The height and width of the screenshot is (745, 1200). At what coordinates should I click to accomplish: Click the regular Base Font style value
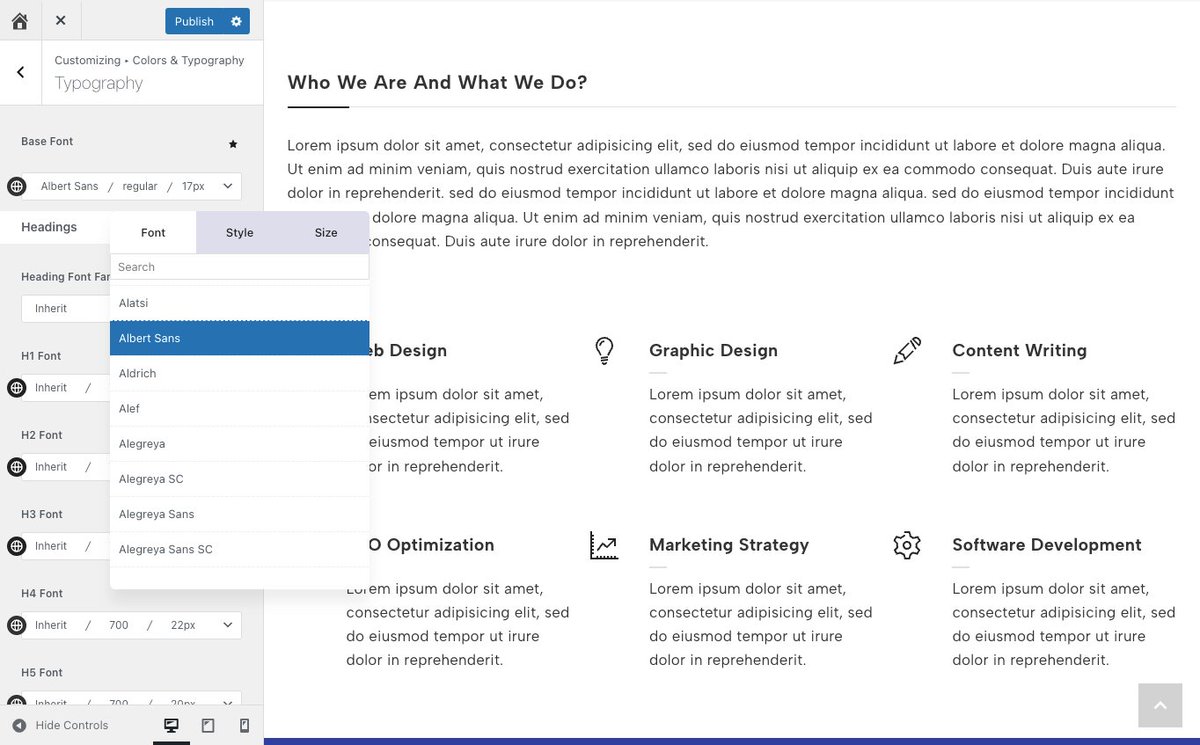coord(140,186)
